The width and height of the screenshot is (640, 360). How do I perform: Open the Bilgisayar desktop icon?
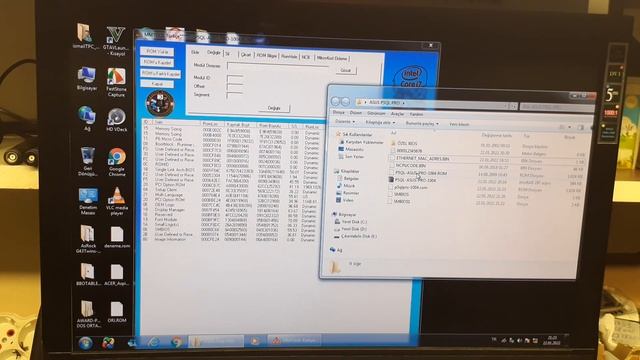click(x=87, y=79)
